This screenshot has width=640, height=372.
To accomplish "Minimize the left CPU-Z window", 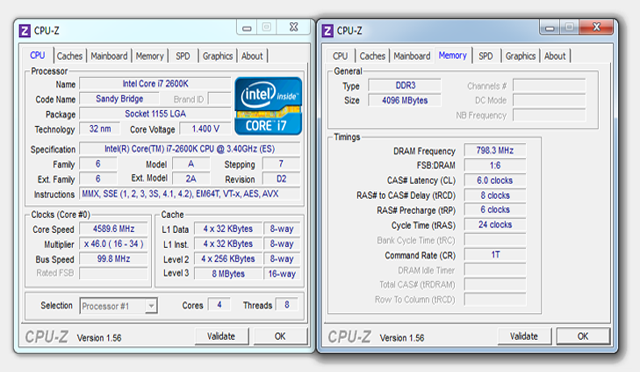I will [x=247, y=28].
